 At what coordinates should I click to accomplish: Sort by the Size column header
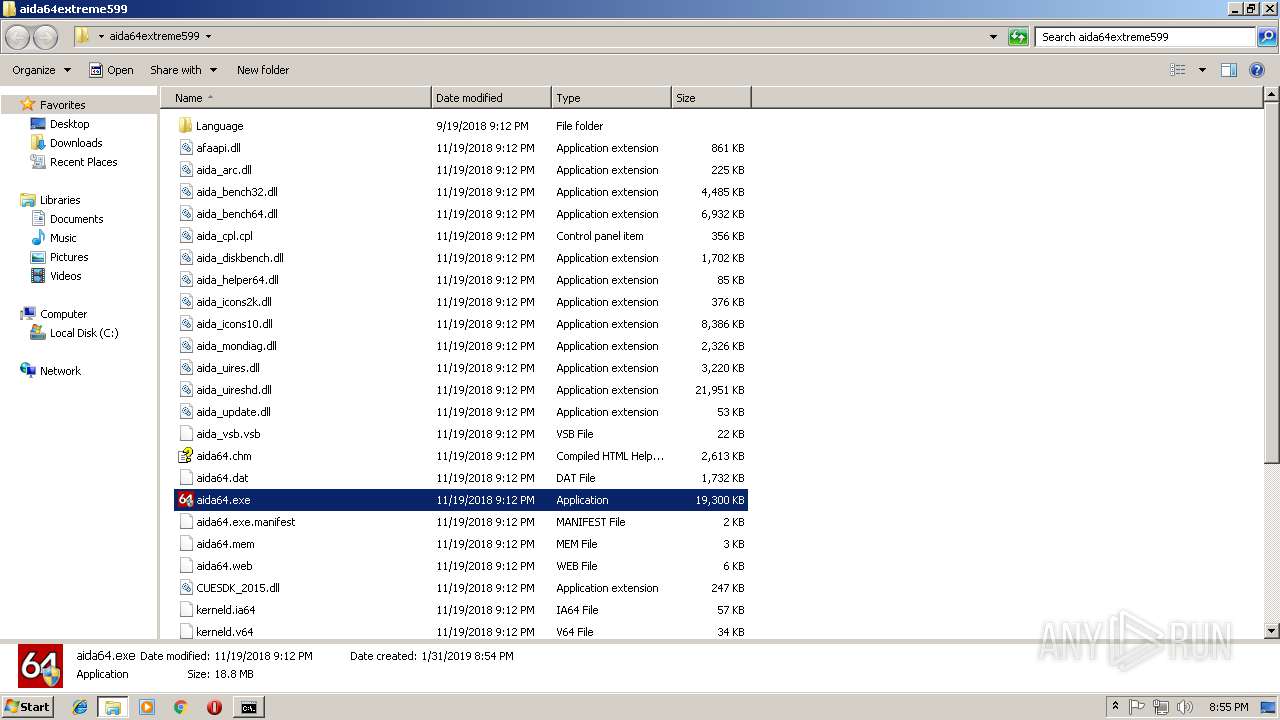pos(711,98)
